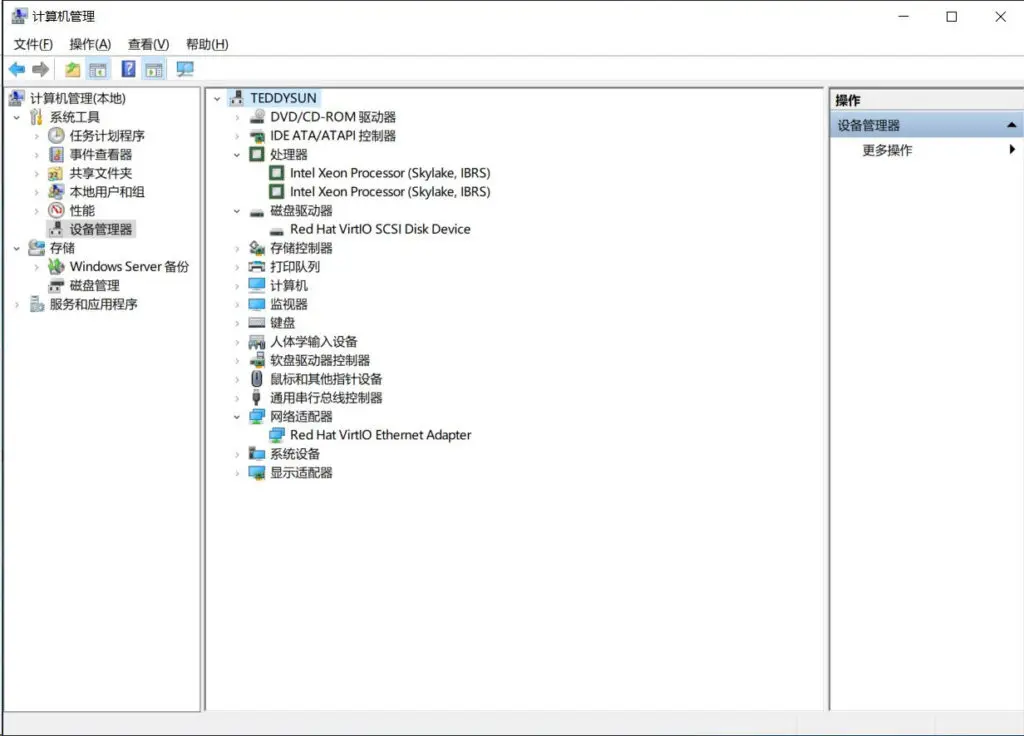The width and height of the screenshot is (1024, 736).
Task: Click the 事件查看器 icon
Action: (x=56, y=154)
